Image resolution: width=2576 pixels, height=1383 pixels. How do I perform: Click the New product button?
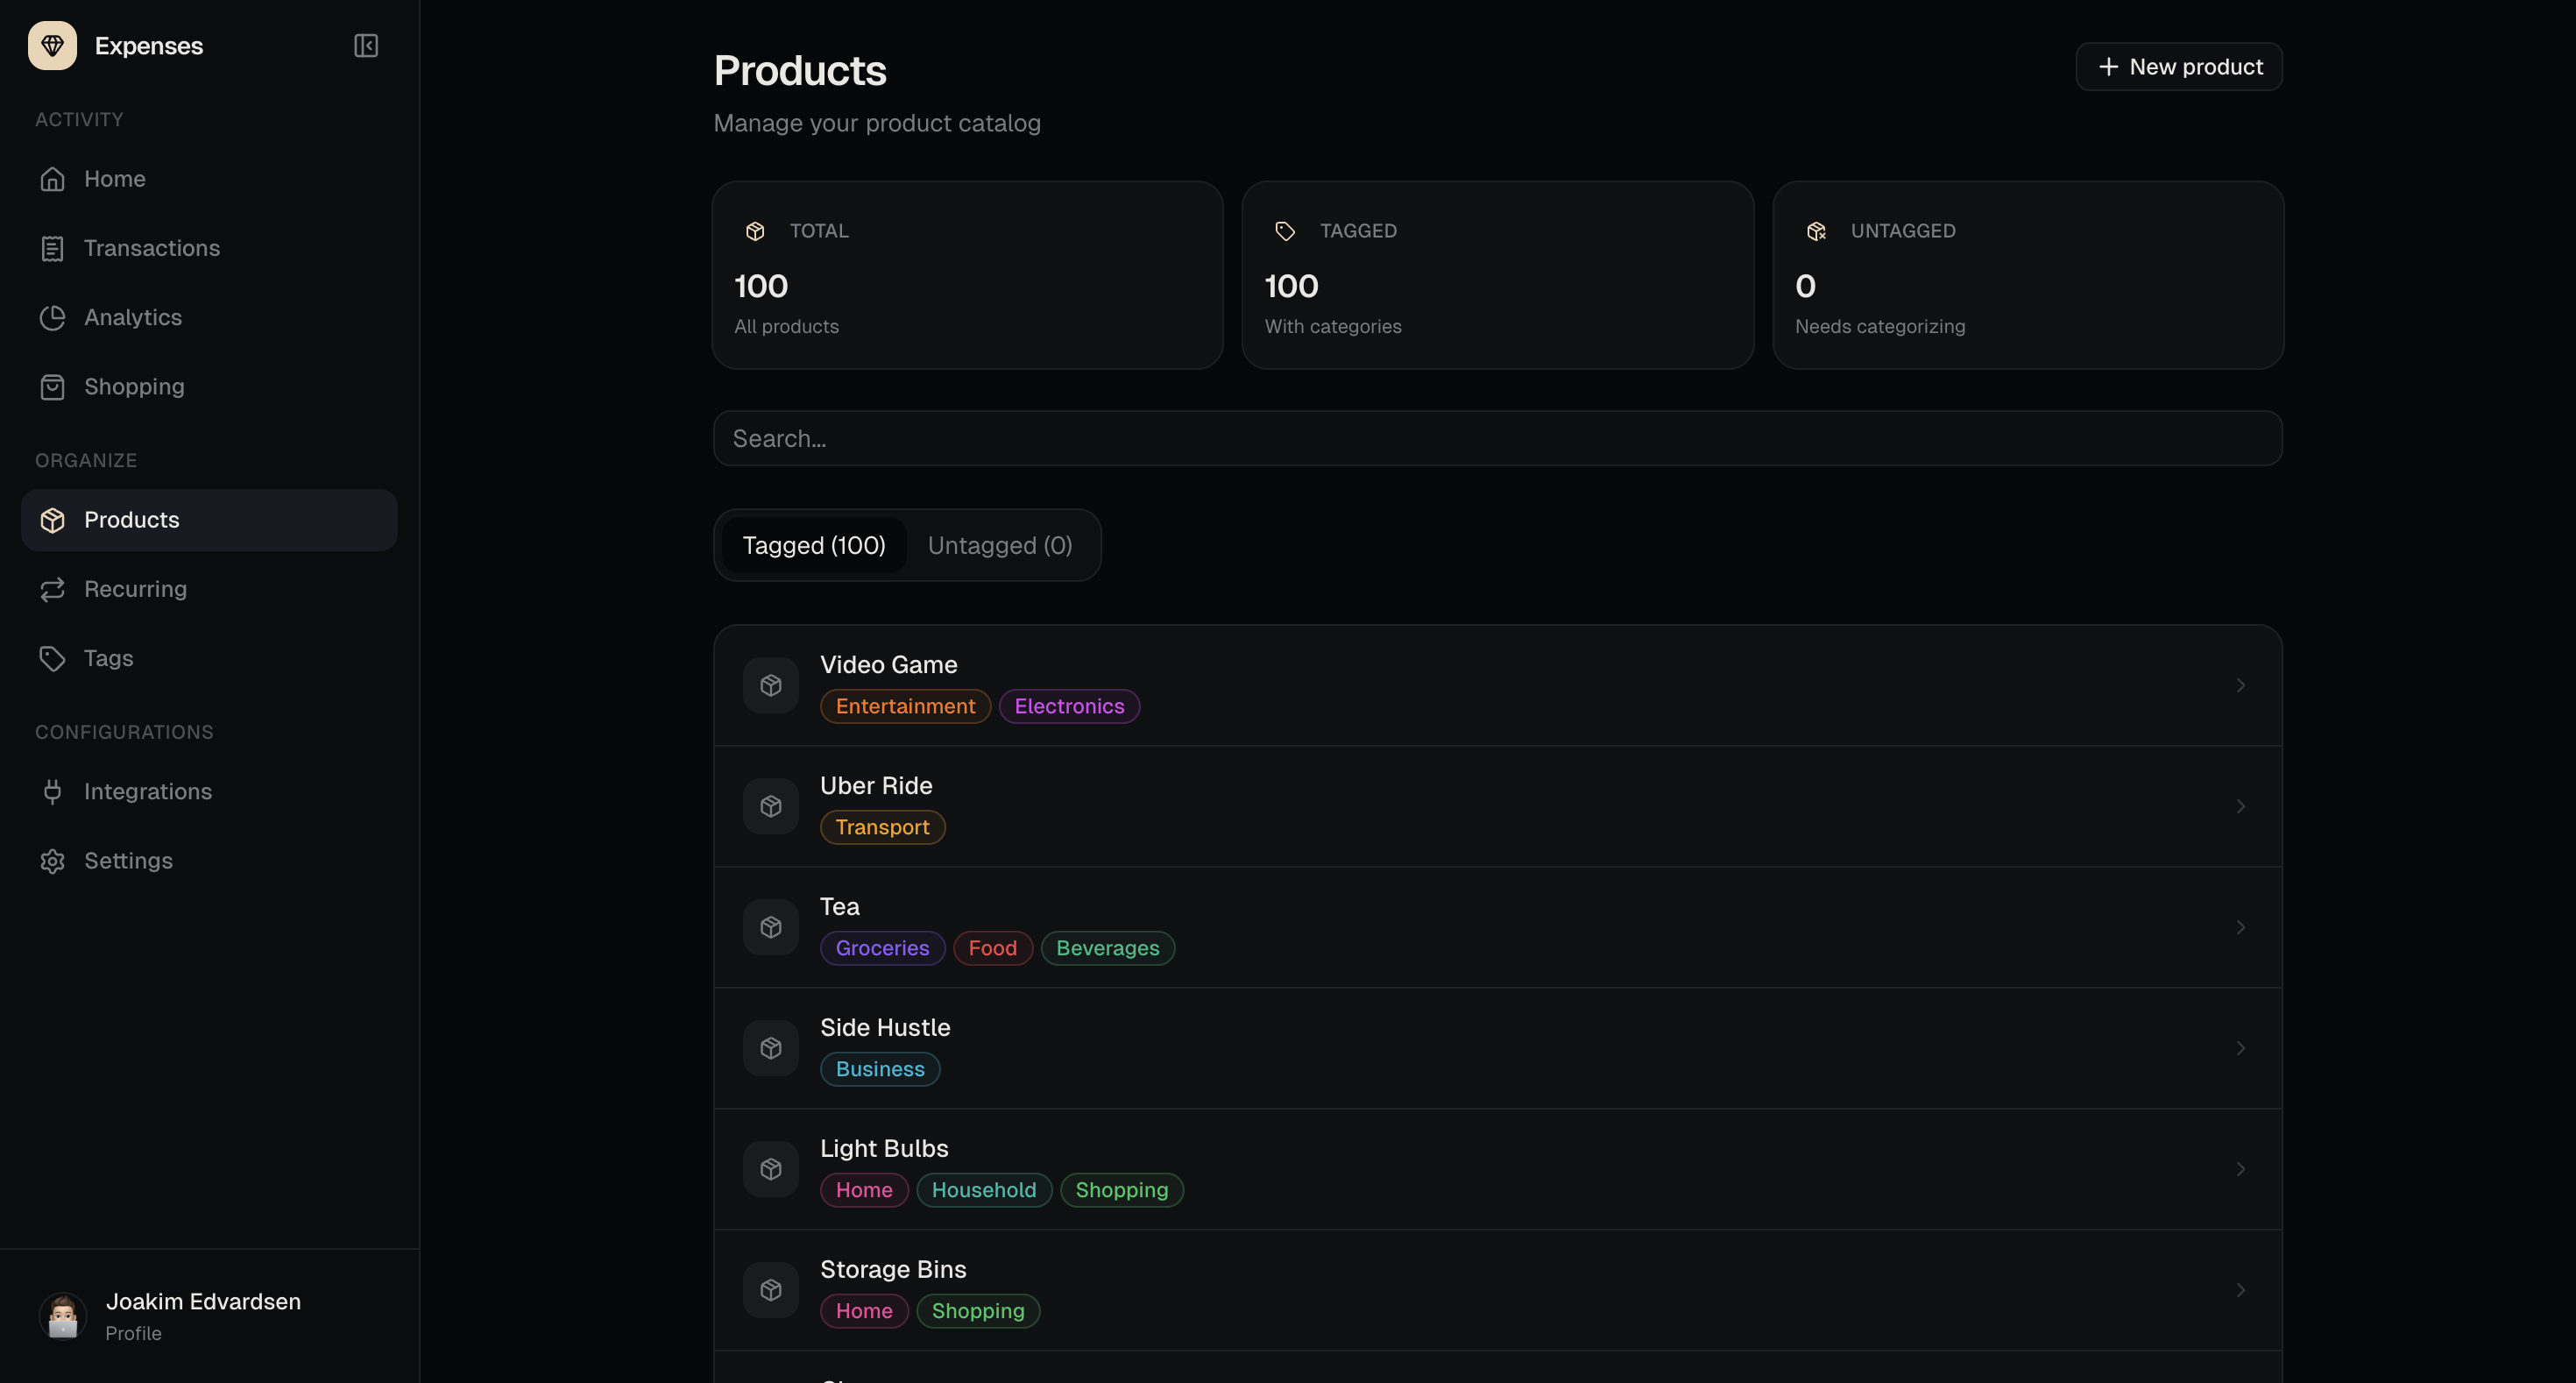(x=2179, y=67)
